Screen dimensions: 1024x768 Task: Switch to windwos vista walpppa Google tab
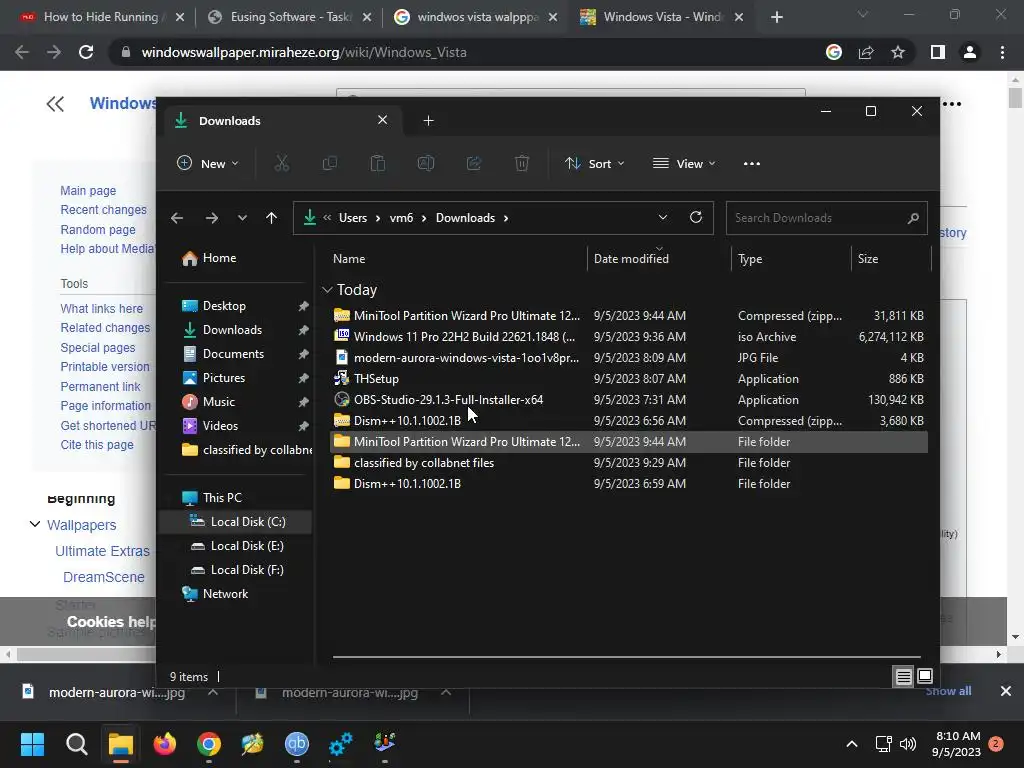tap(477, 17)
